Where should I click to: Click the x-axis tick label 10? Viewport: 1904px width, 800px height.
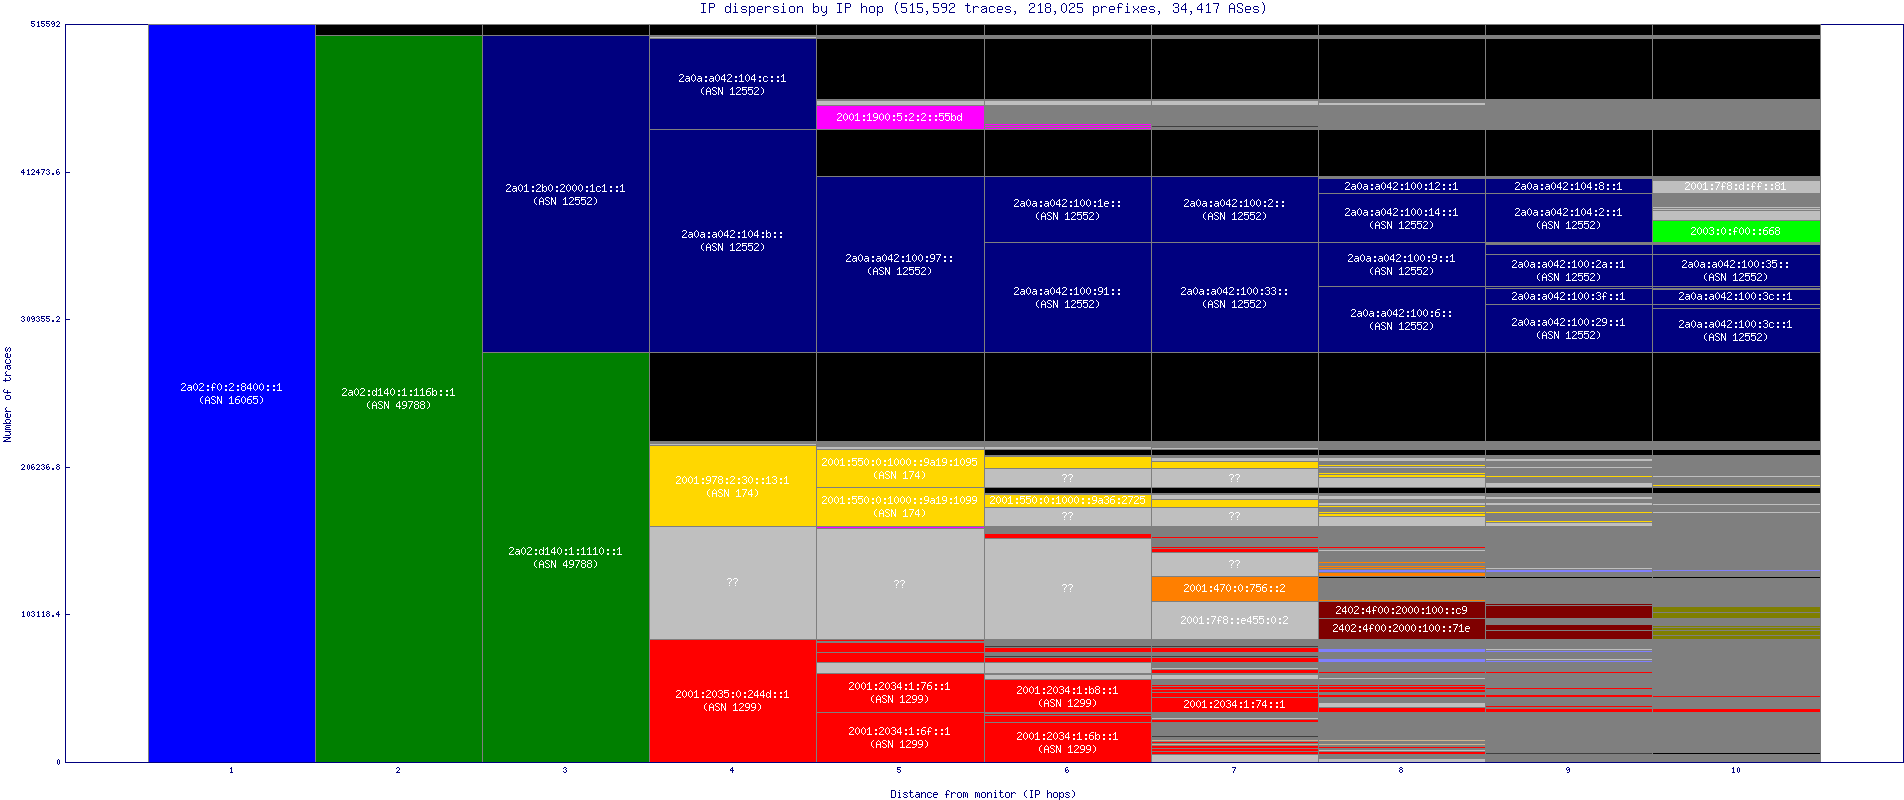tap(1736, 770)
